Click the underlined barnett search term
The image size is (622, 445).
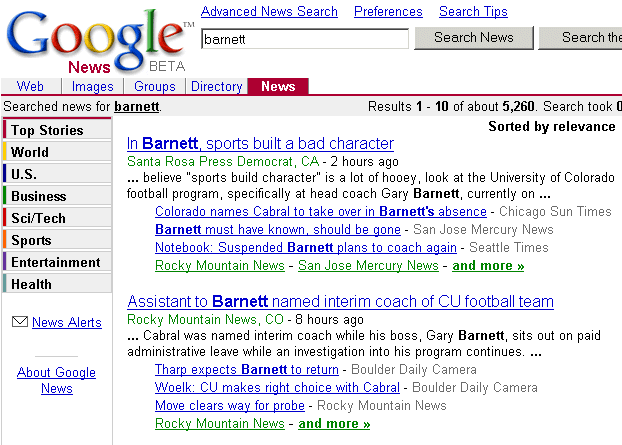coord(137,106)
